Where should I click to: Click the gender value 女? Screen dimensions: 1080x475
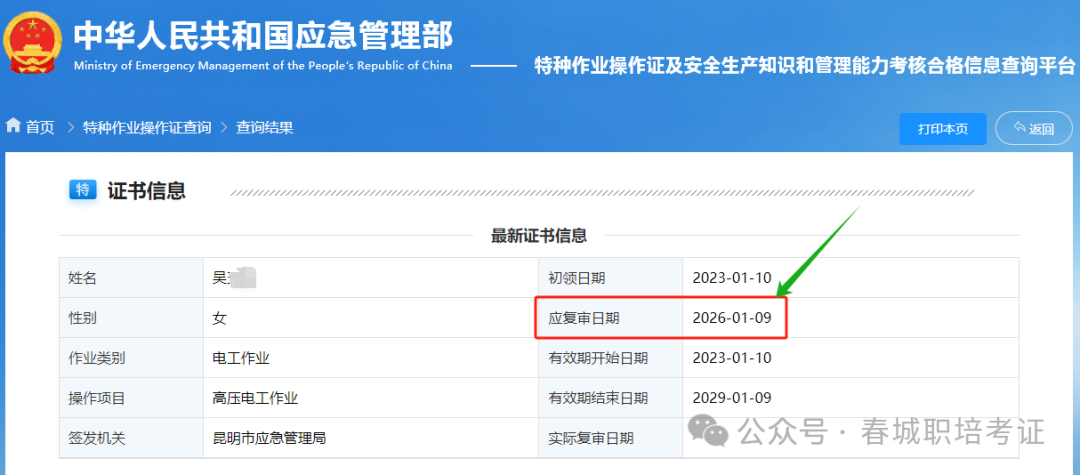220,318
